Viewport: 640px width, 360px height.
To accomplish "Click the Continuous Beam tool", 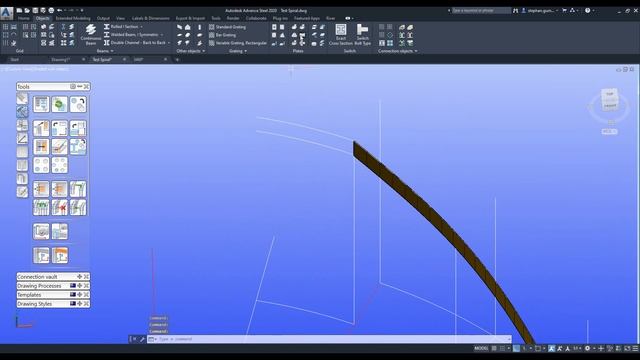I will click(91, 34).
